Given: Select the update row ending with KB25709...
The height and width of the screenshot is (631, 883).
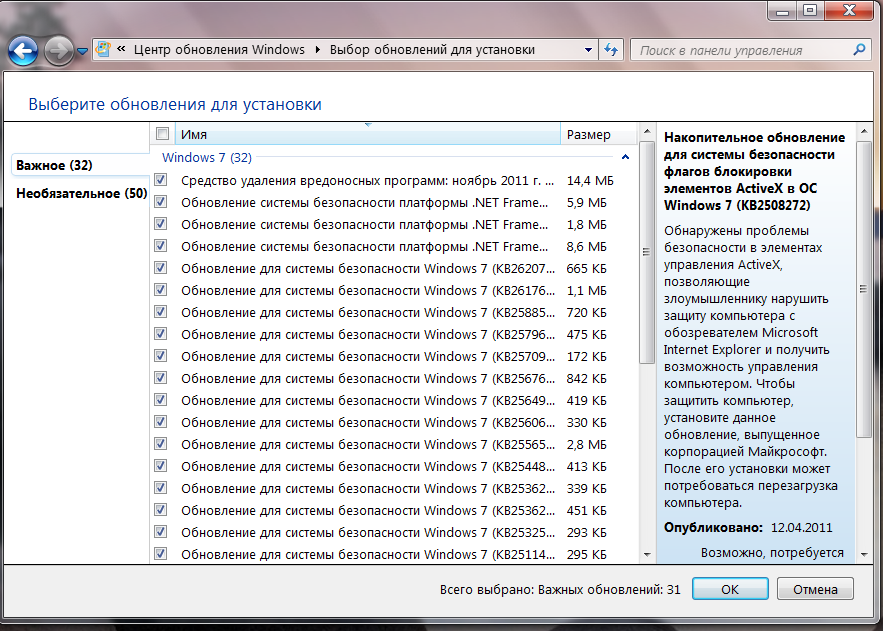Looking at the screenshot, I should click(x=394, y=356).
